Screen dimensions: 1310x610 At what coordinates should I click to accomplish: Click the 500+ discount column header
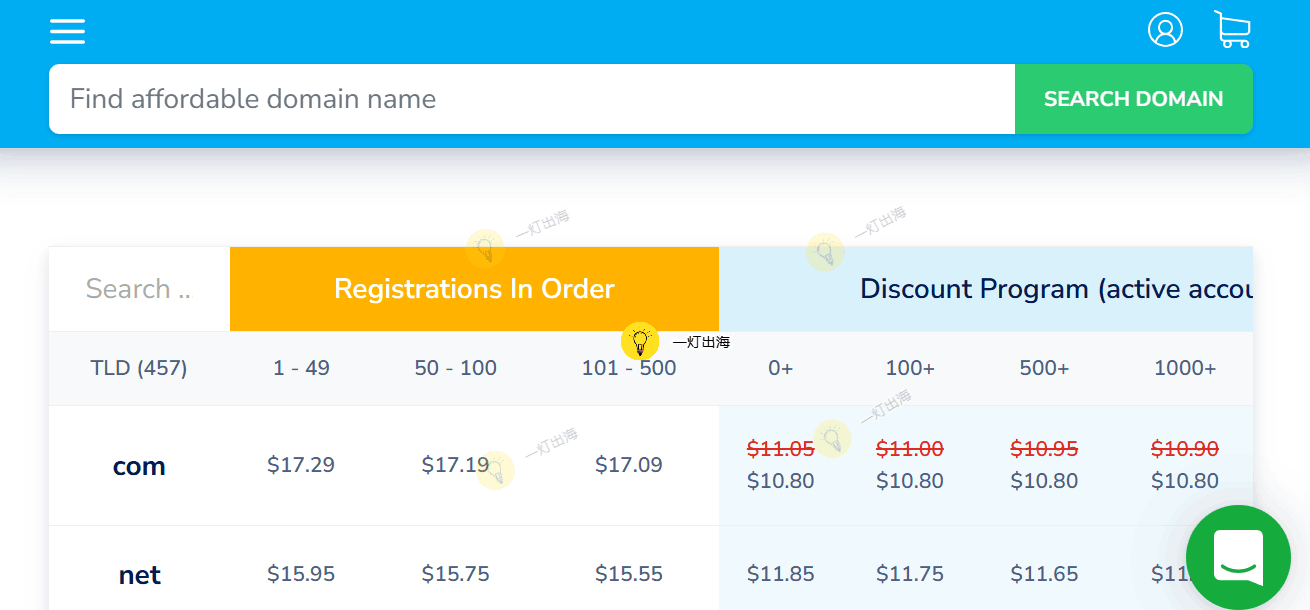click(1044, 368)
